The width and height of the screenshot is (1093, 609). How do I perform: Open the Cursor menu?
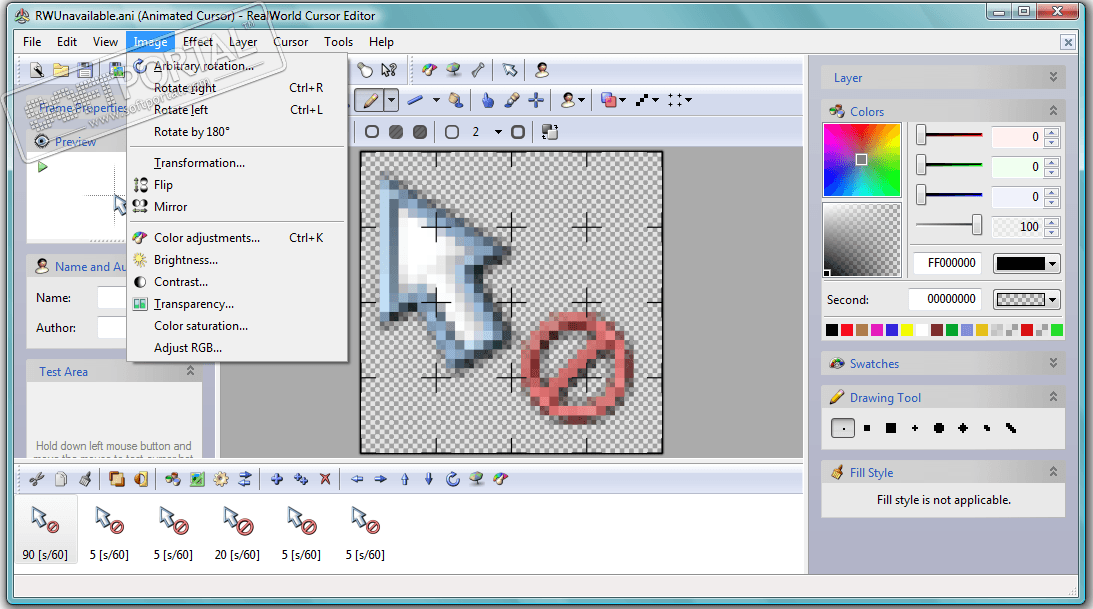click(290, 42)
